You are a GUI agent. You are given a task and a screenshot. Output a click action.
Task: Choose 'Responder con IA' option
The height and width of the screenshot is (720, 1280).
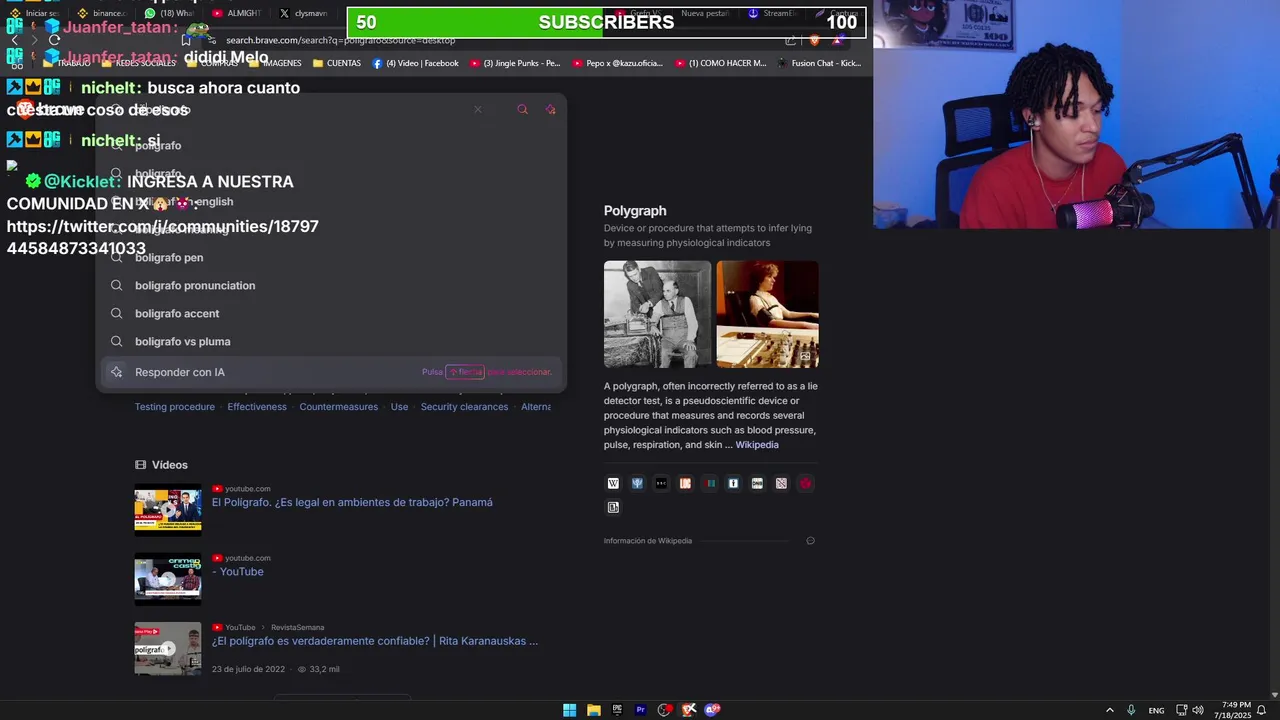[332, 372]
